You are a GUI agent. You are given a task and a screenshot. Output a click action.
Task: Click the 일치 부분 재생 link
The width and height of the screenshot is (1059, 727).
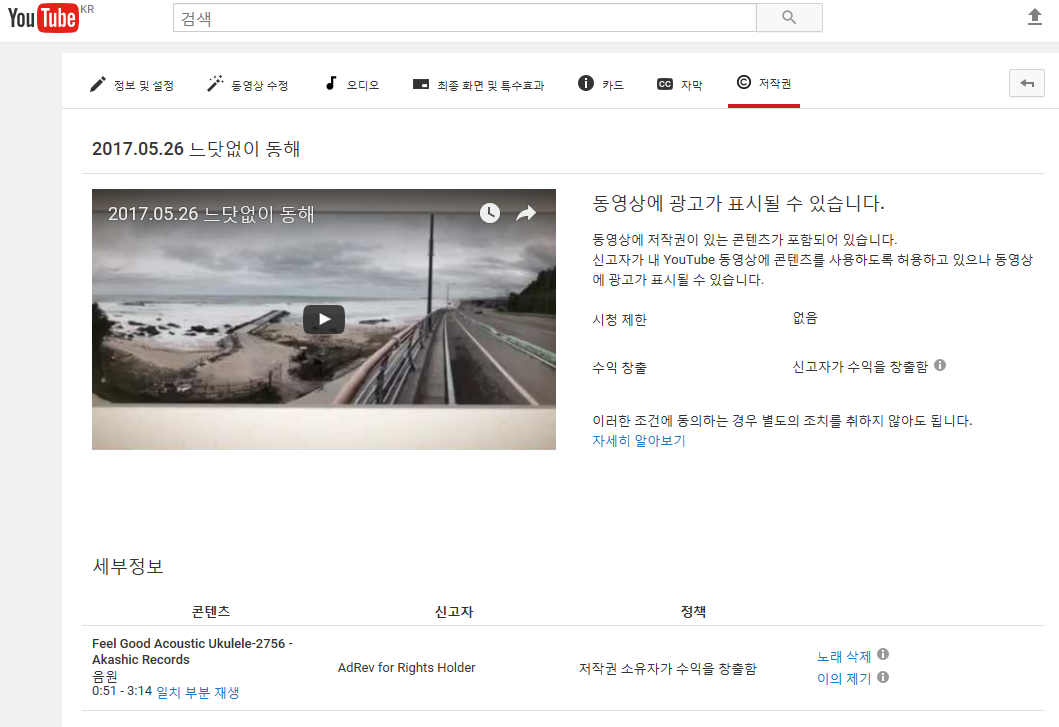click(198, 692)
